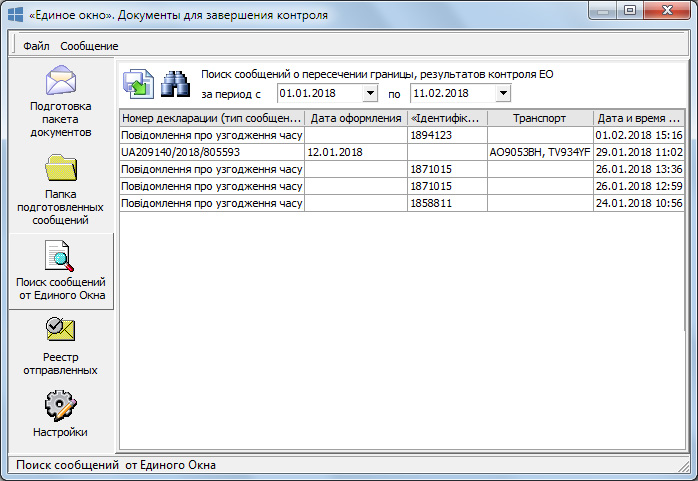698x481 pixels.
Task: Expand the end date 11.02.2018 dropdown
Action: click(x=502, y=93)
